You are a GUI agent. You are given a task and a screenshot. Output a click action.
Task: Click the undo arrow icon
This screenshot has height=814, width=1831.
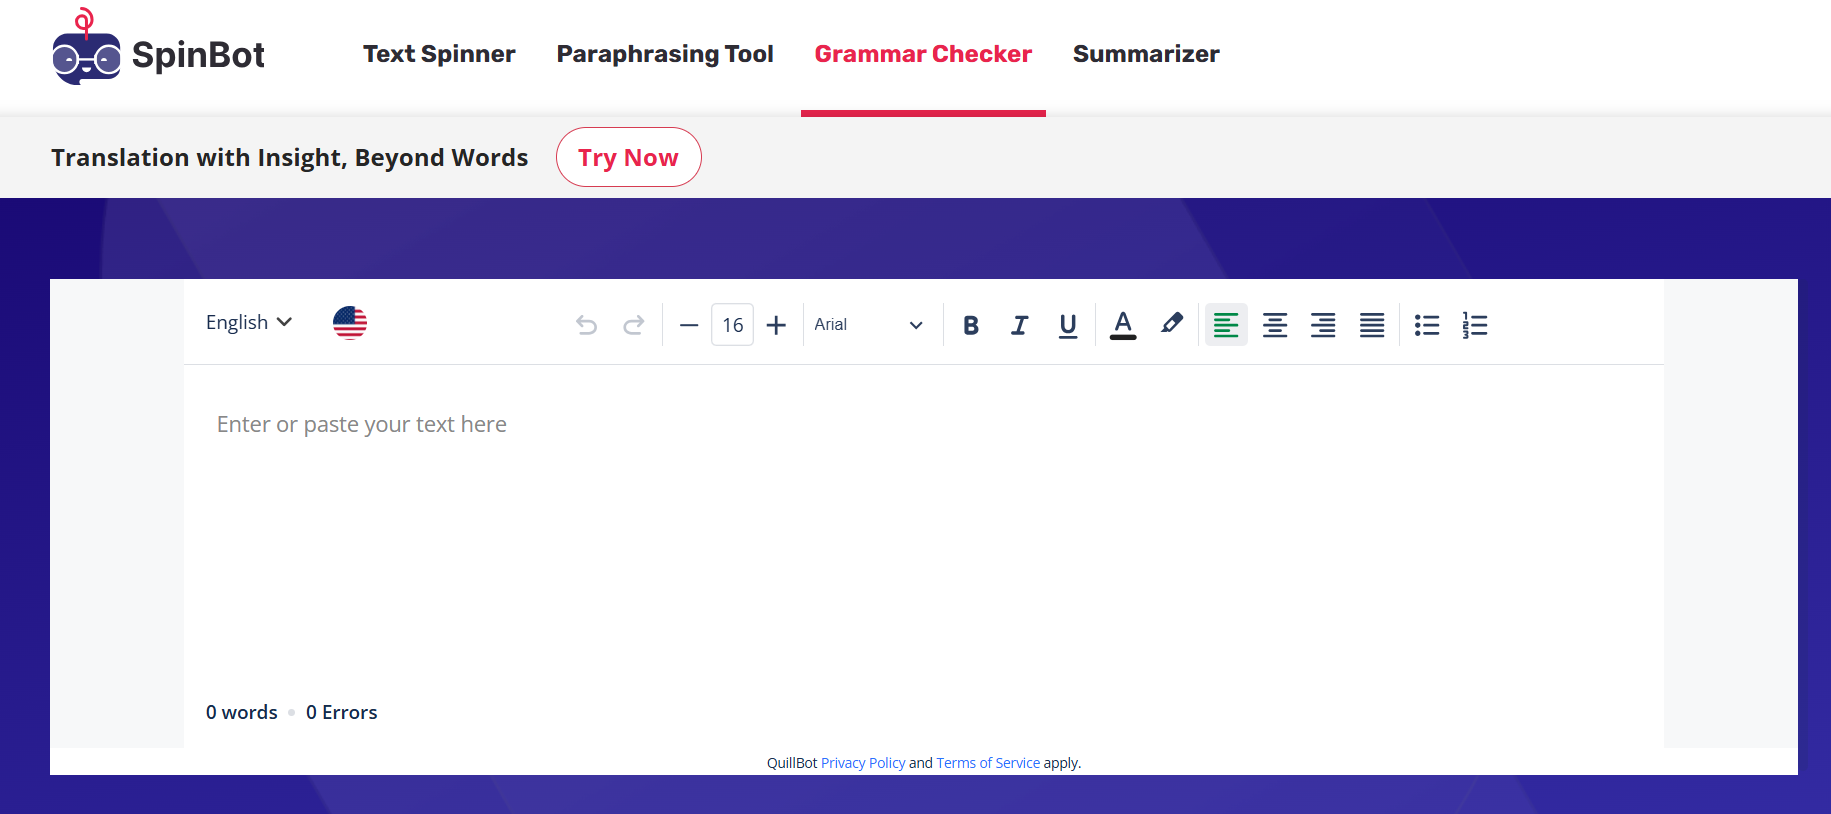[x=587, y=325]
